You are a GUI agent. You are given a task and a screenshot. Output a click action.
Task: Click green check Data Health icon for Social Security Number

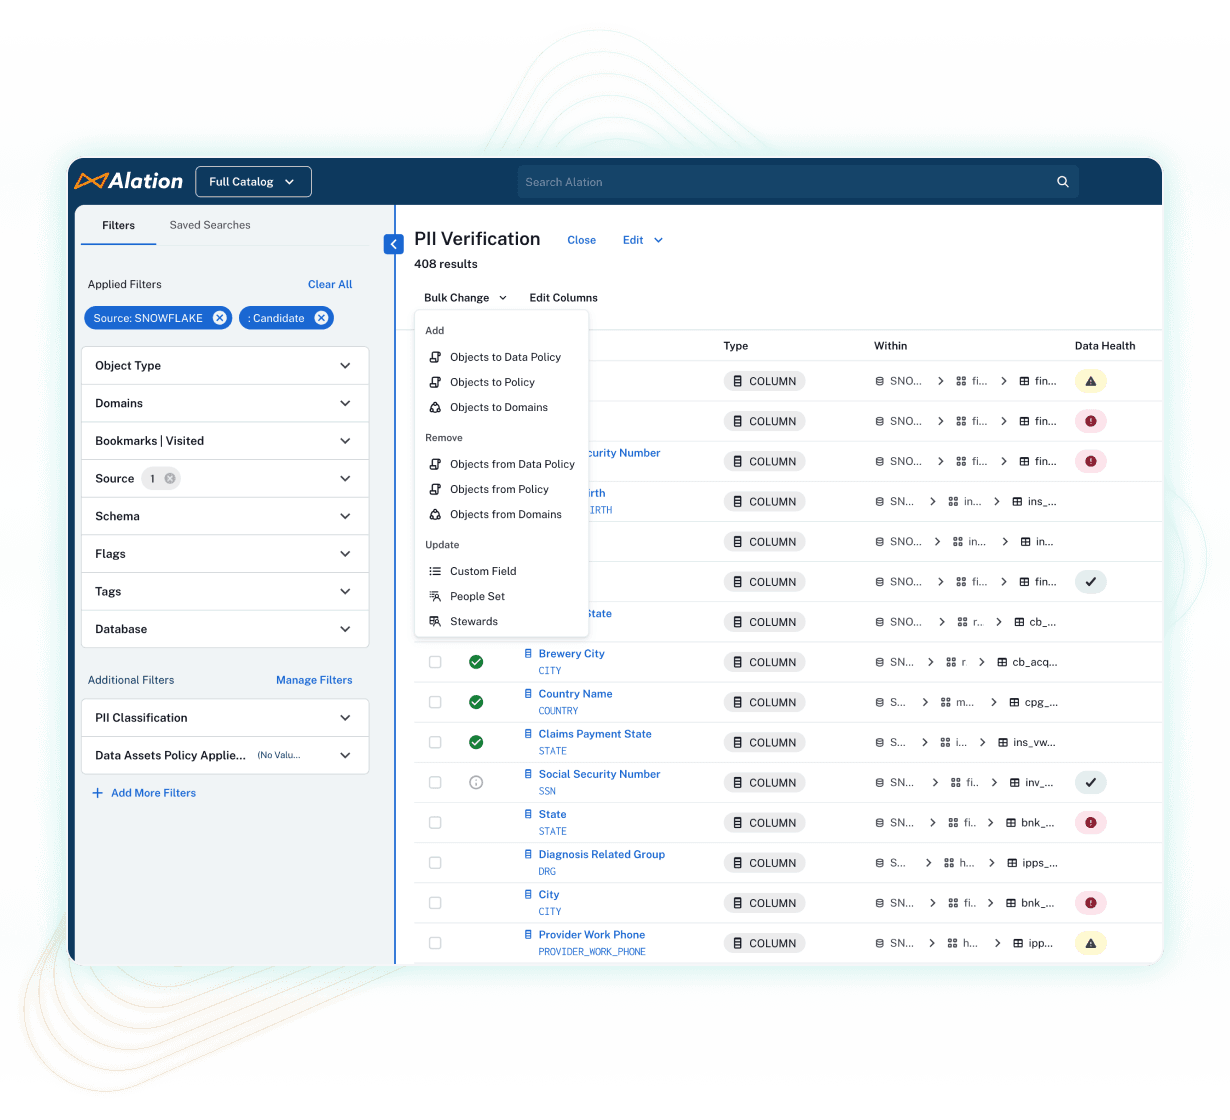pos(1090,782)
